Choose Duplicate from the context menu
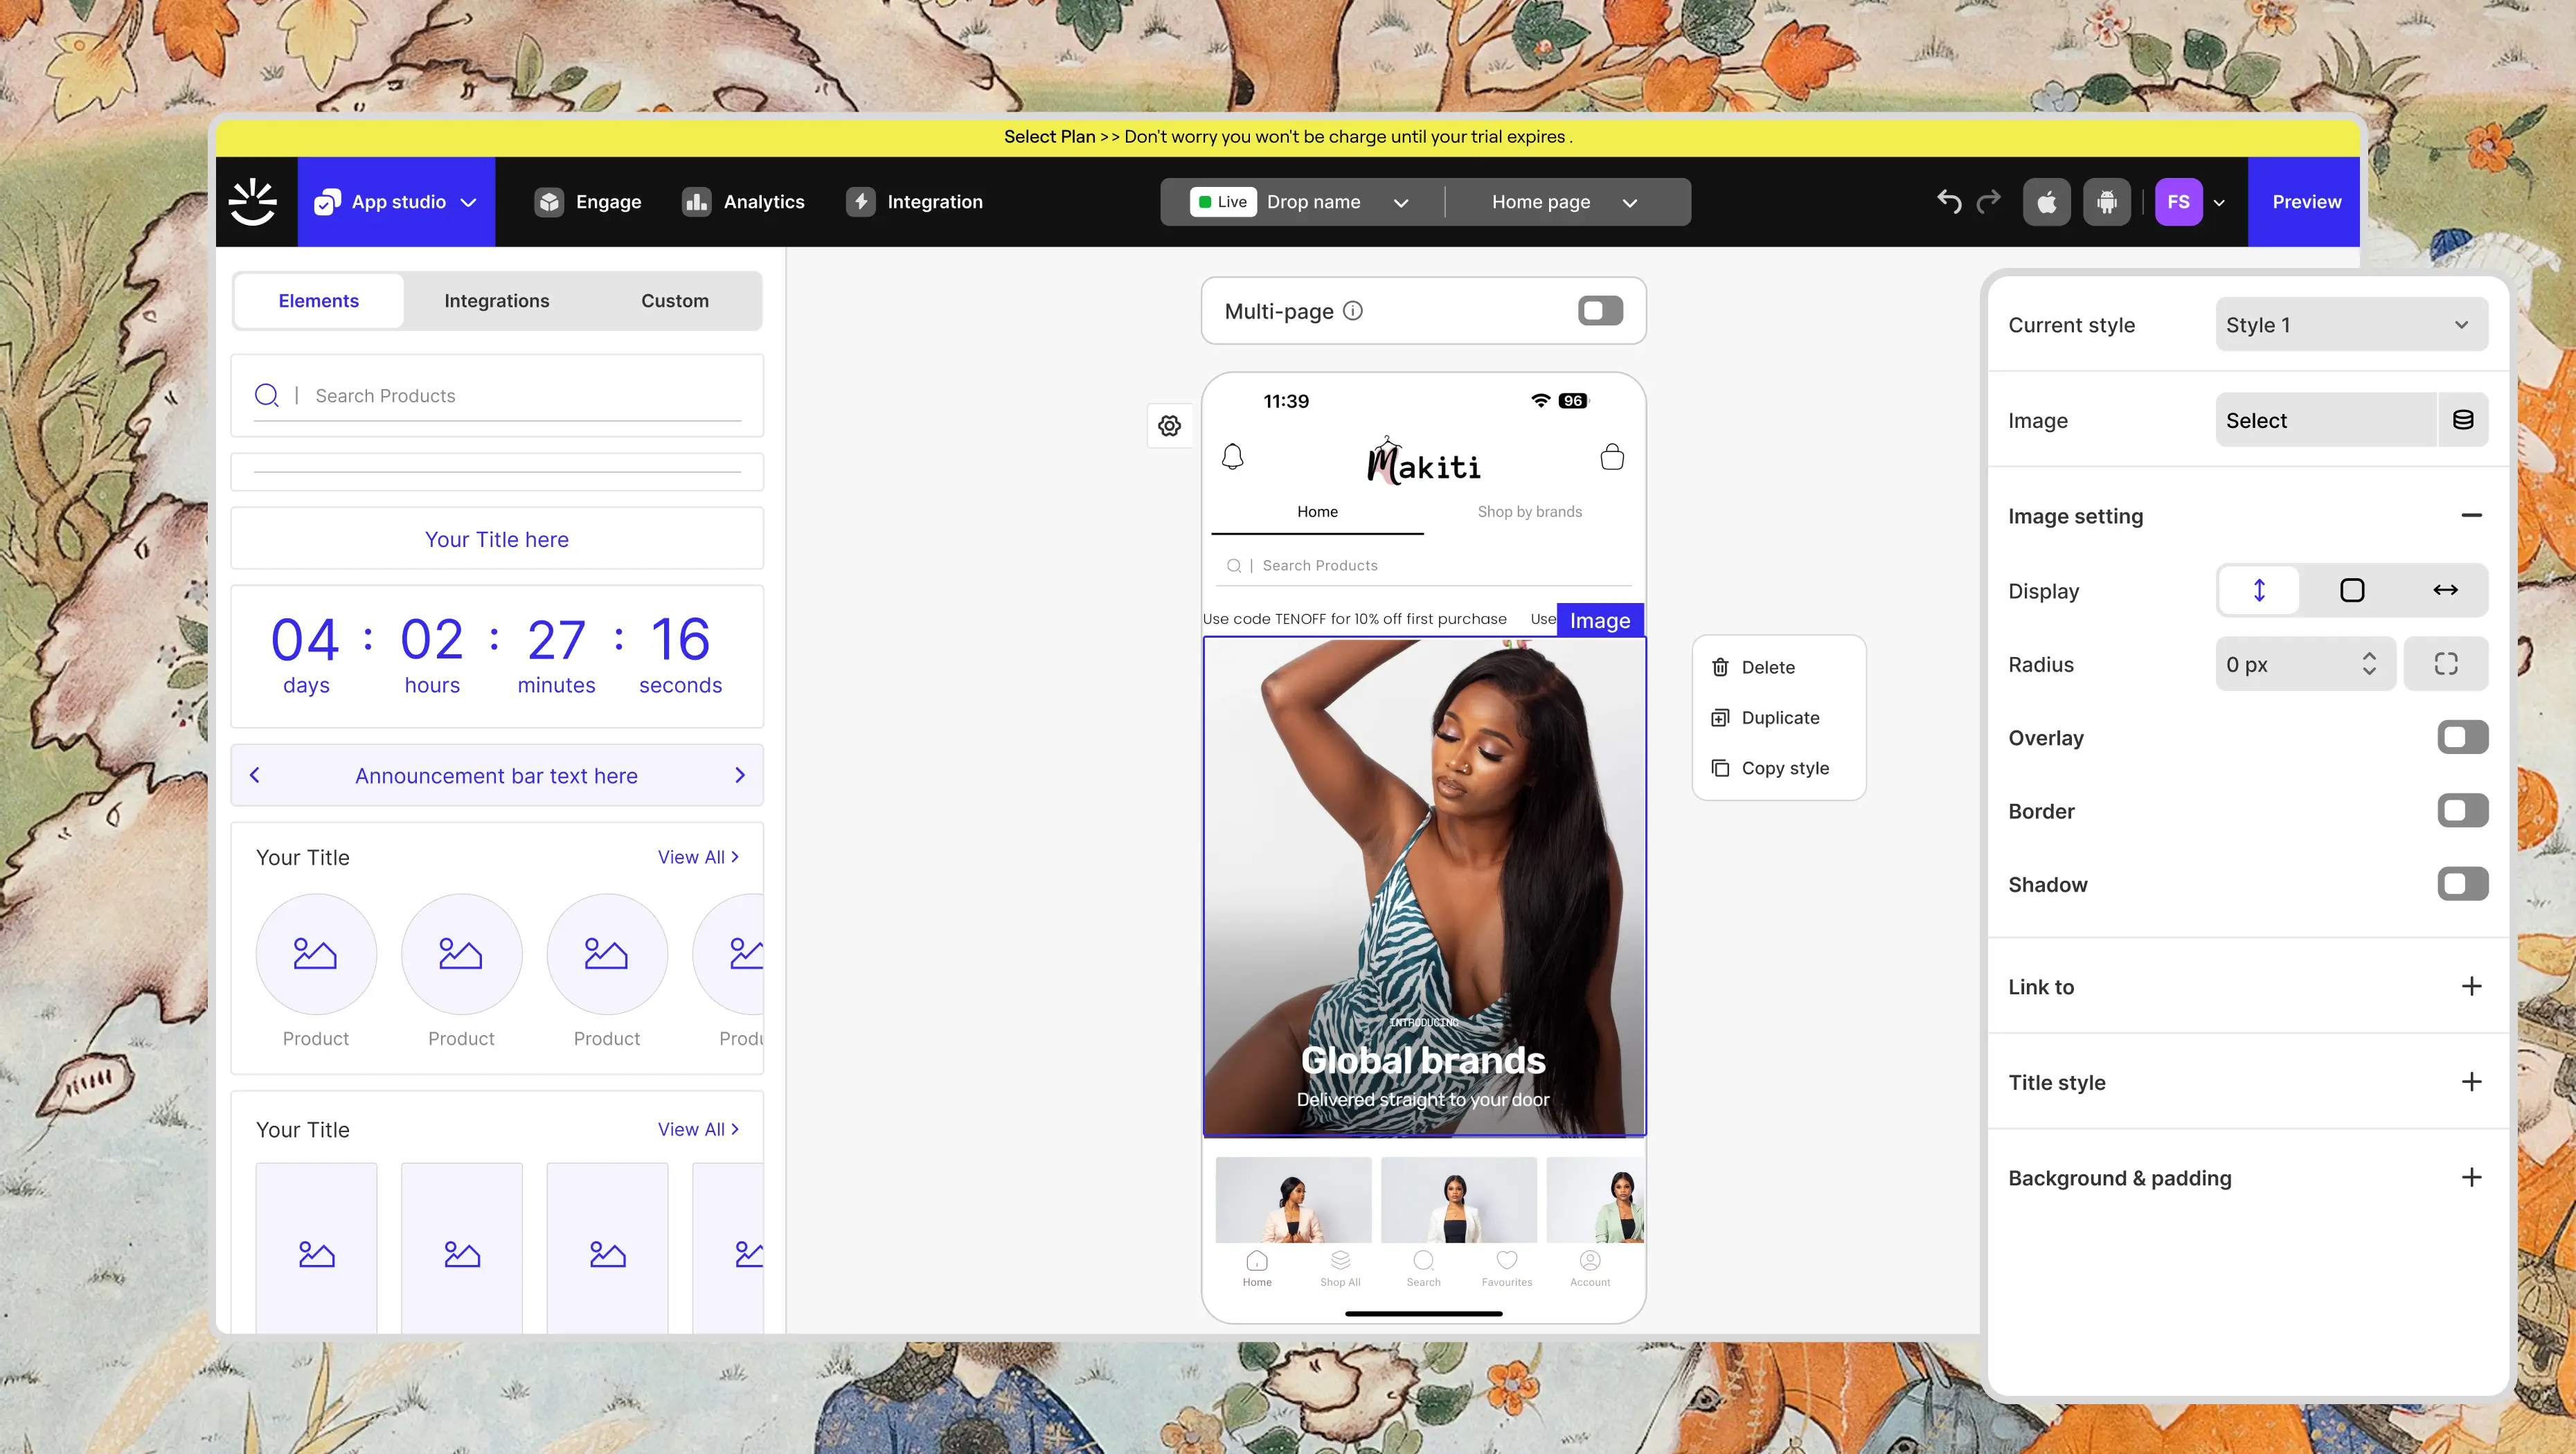The image size is (2576, 1454). pyautogui.click(x=1779, y=718)
